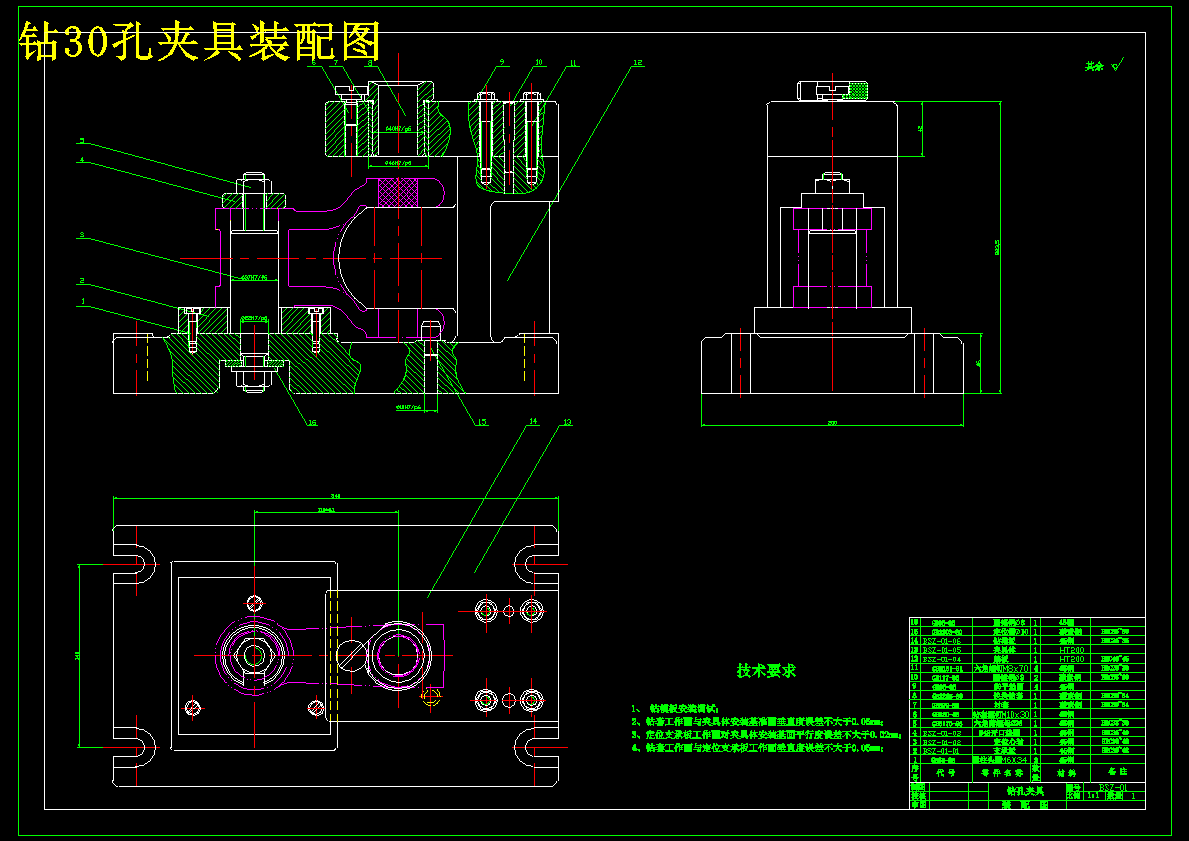Screen dimensions: 1189x841
Task: Click parts list code BSZ-01-02
Action: (x=942, y=742)
